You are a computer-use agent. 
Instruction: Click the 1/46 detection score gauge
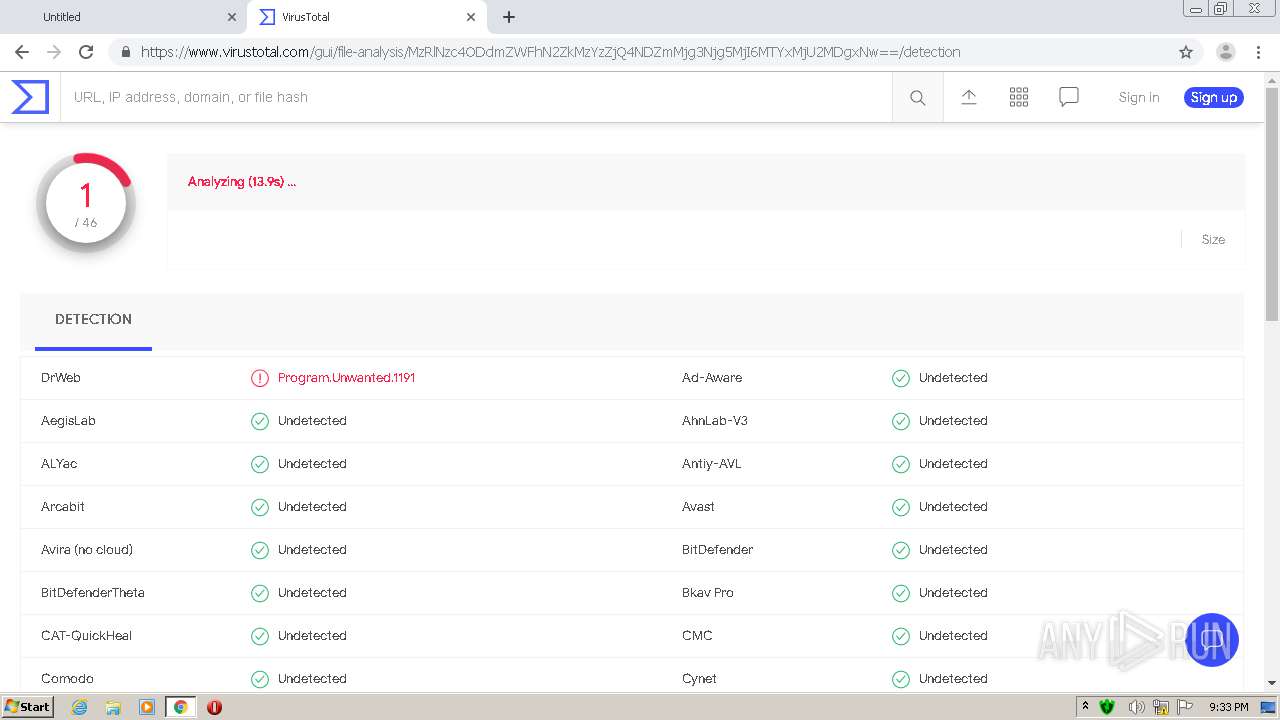click(86, 203)
